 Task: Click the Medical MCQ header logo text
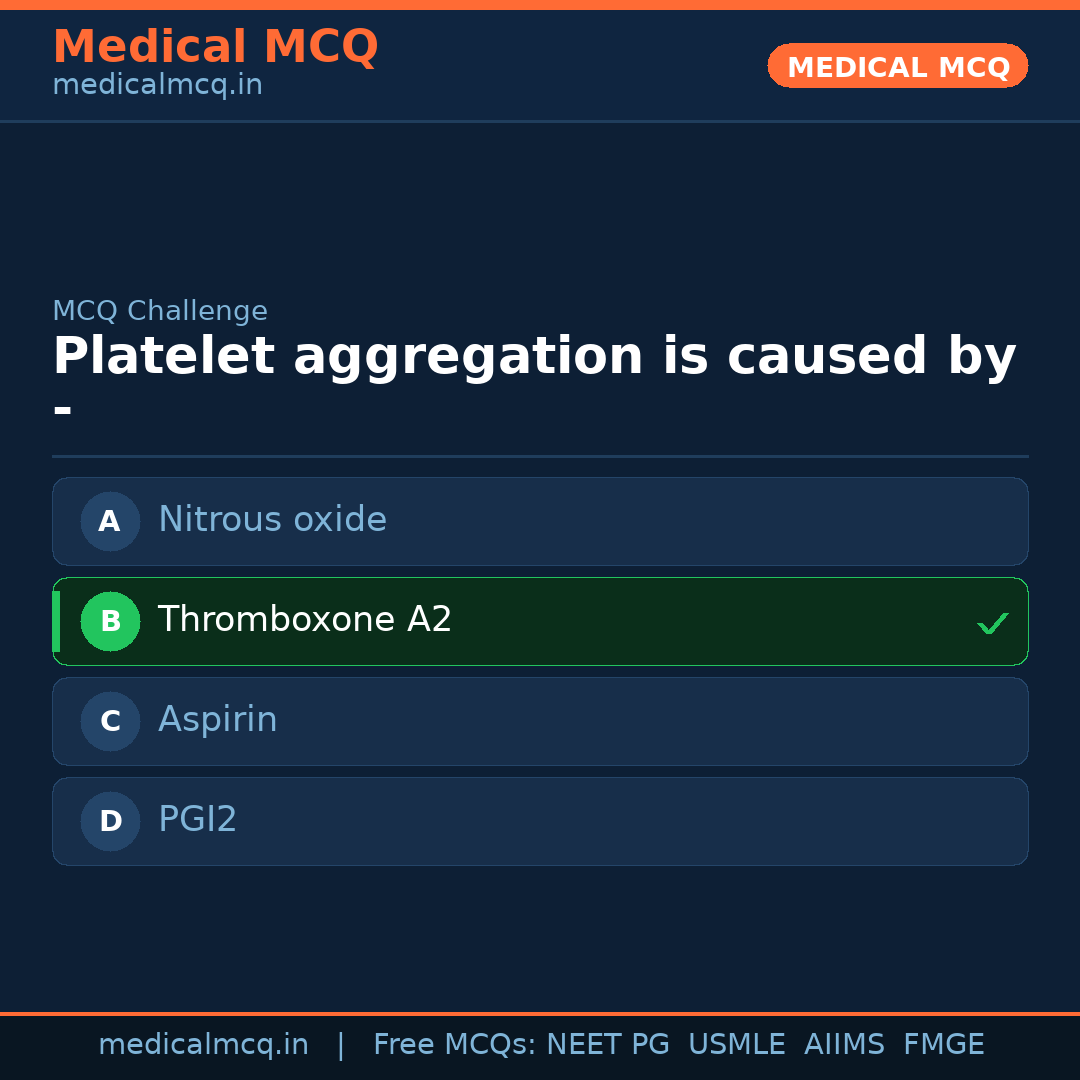point(215,46)
